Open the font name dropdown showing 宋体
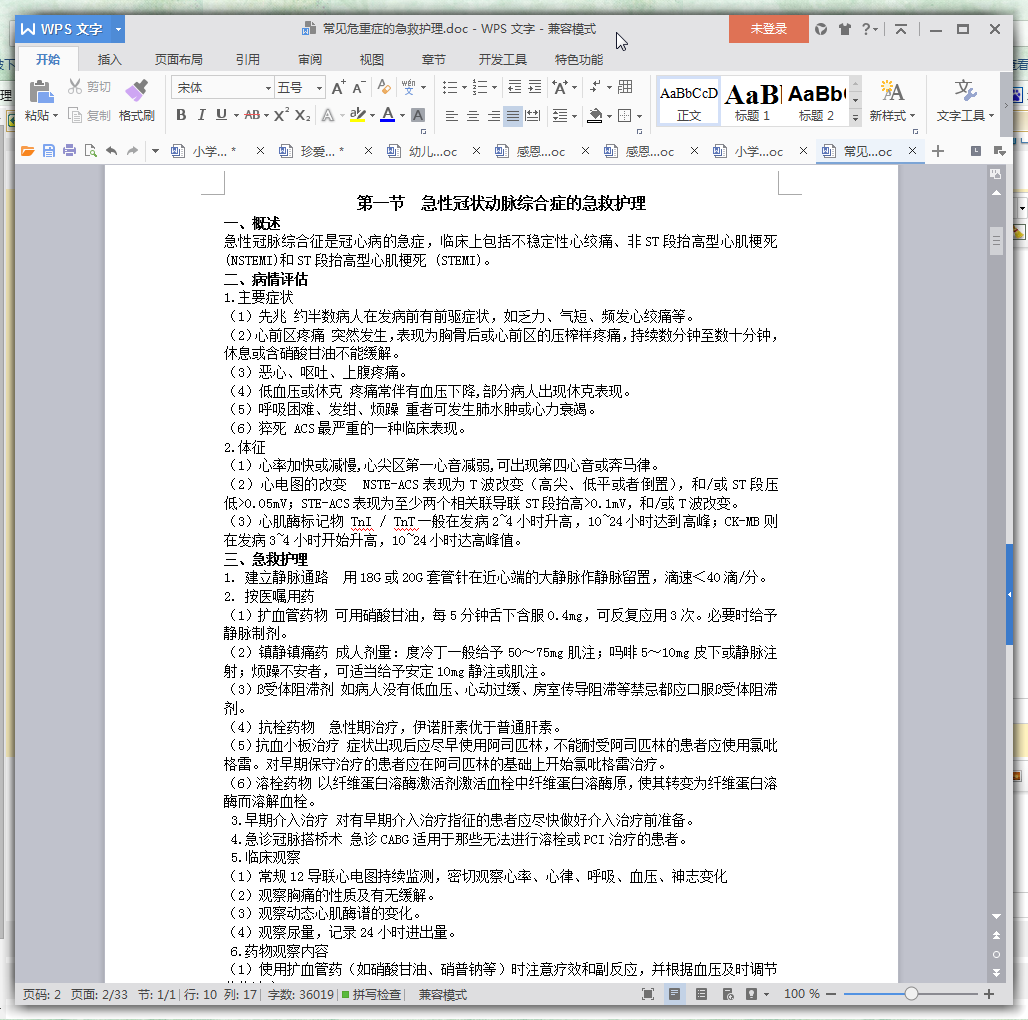The image size is (1028, 1020). pyautogui.click(x=268, y=88)
